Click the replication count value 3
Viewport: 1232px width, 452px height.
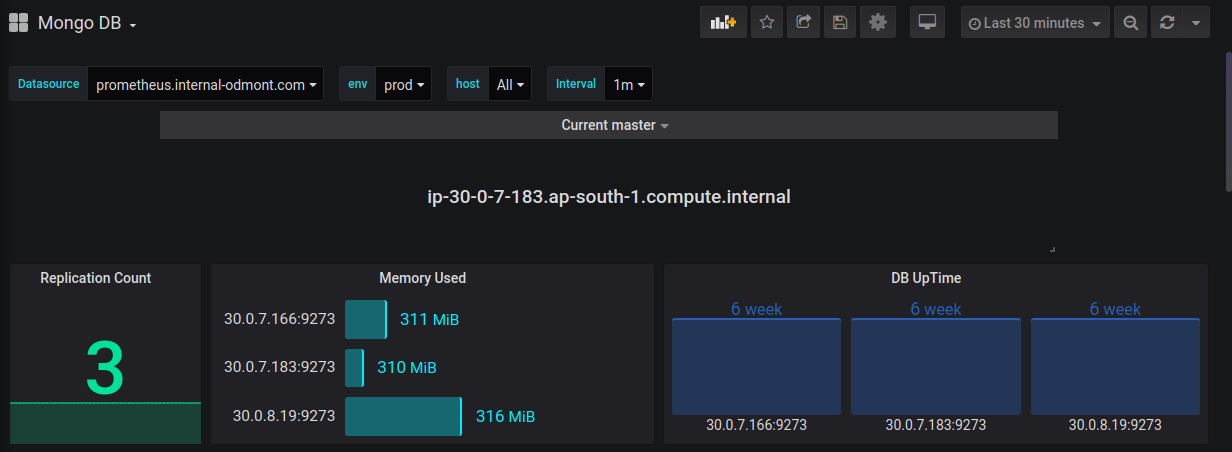105,368
